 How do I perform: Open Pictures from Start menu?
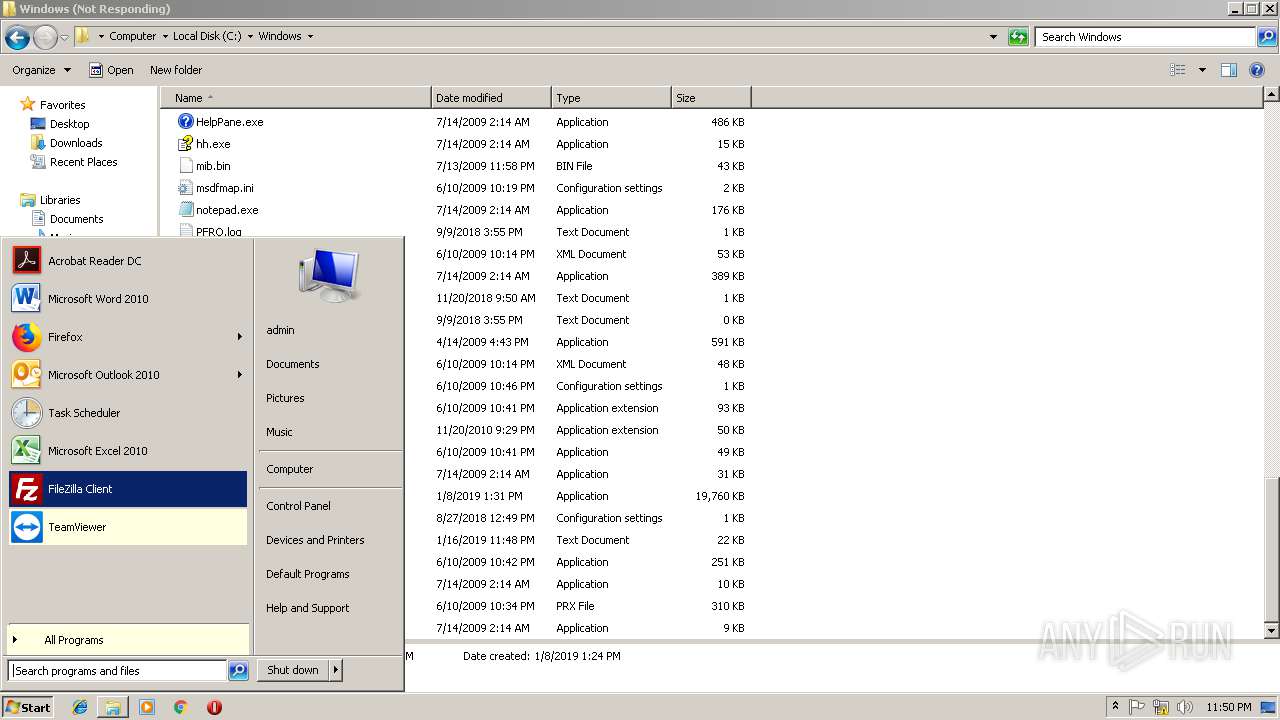point(285,398)
